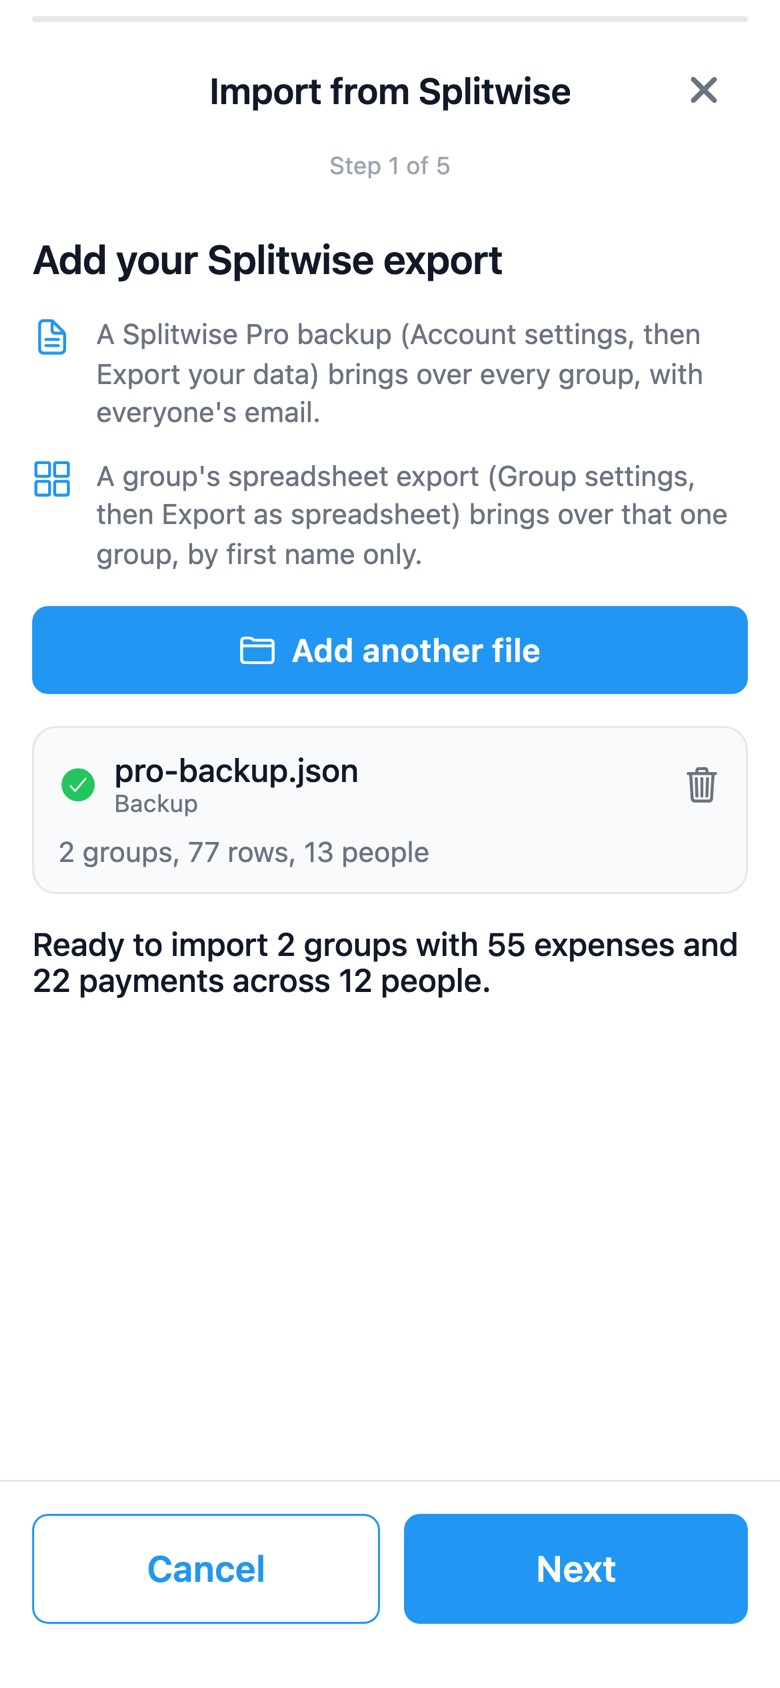
Task: Delete the pro-backup.json file with trash icon
Action: [701, 785]
